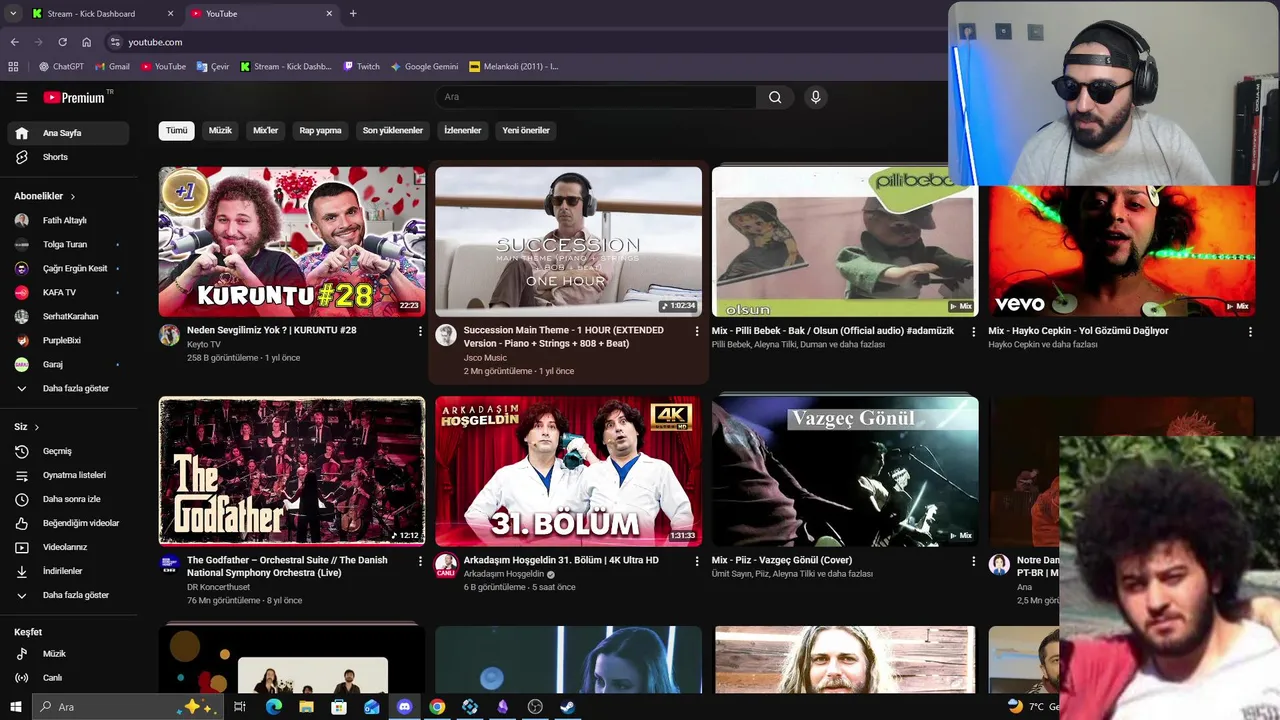
Task: Open the Windows Start menu
Action: click(x=15, y=707)
